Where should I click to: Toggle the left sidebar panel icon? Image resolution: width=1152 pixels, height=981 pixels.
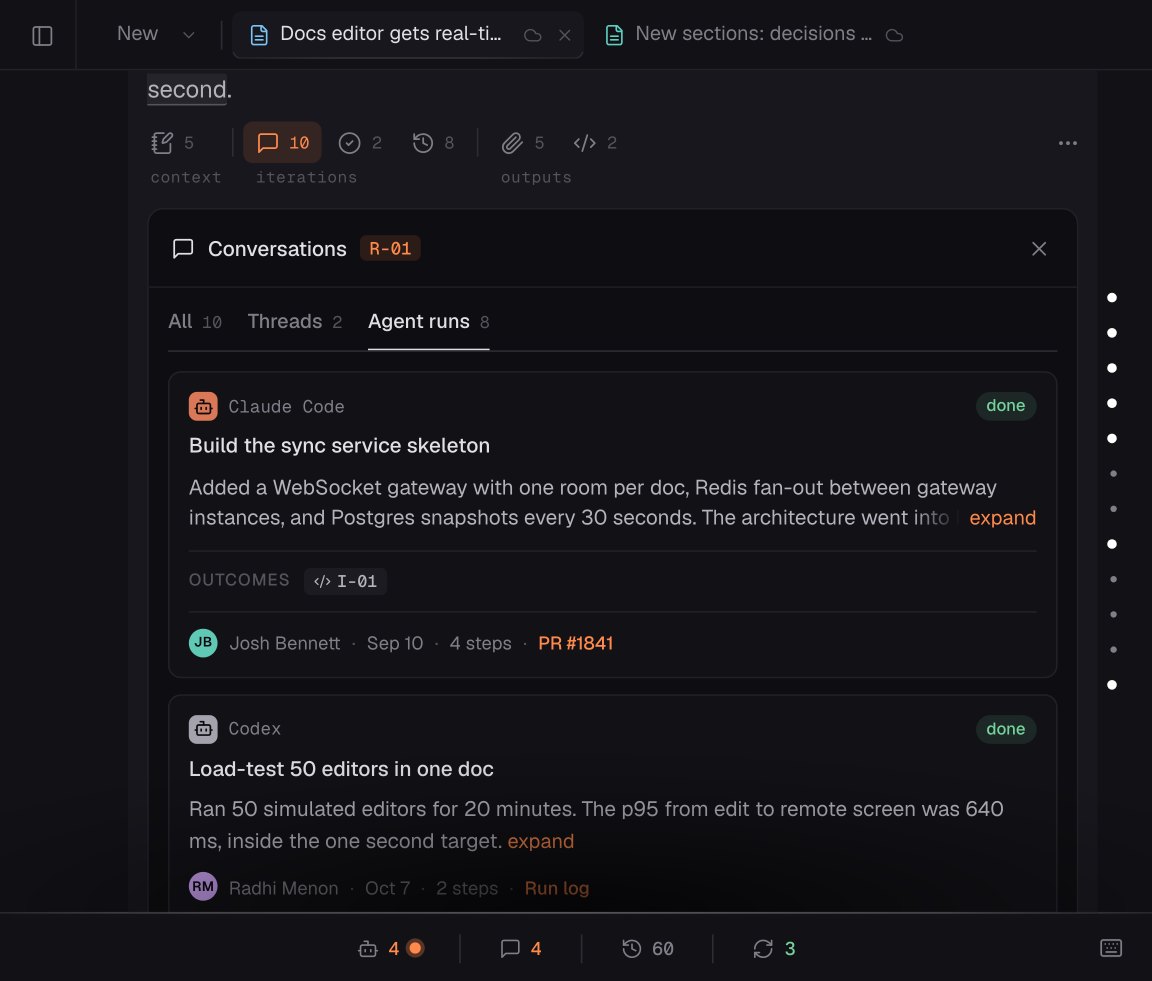(x=42, y=35)
